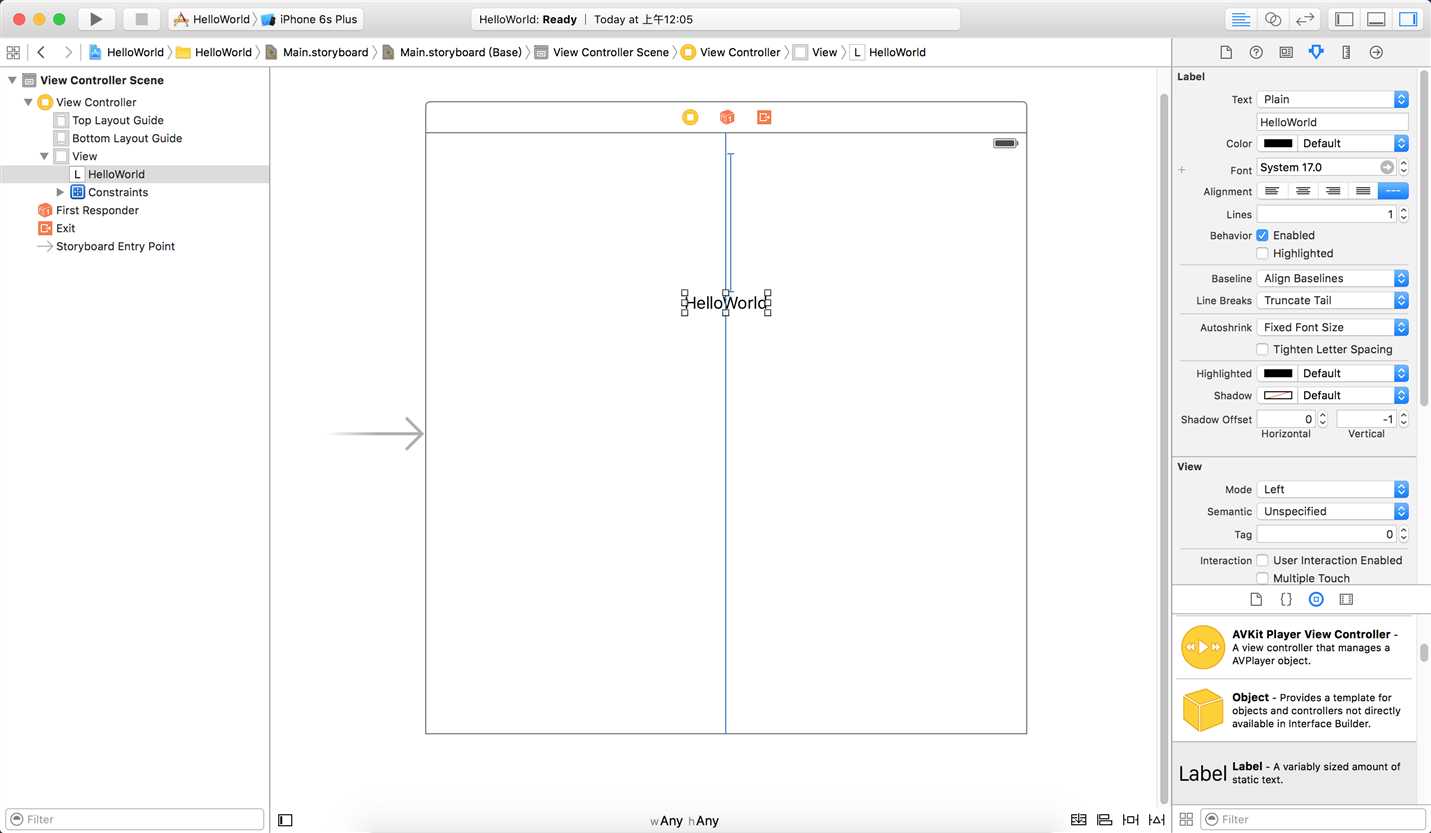Open the Assistant editor
Image resolution: width=1431 pixels, height=833 pixels.
(x=1273, y=19)
